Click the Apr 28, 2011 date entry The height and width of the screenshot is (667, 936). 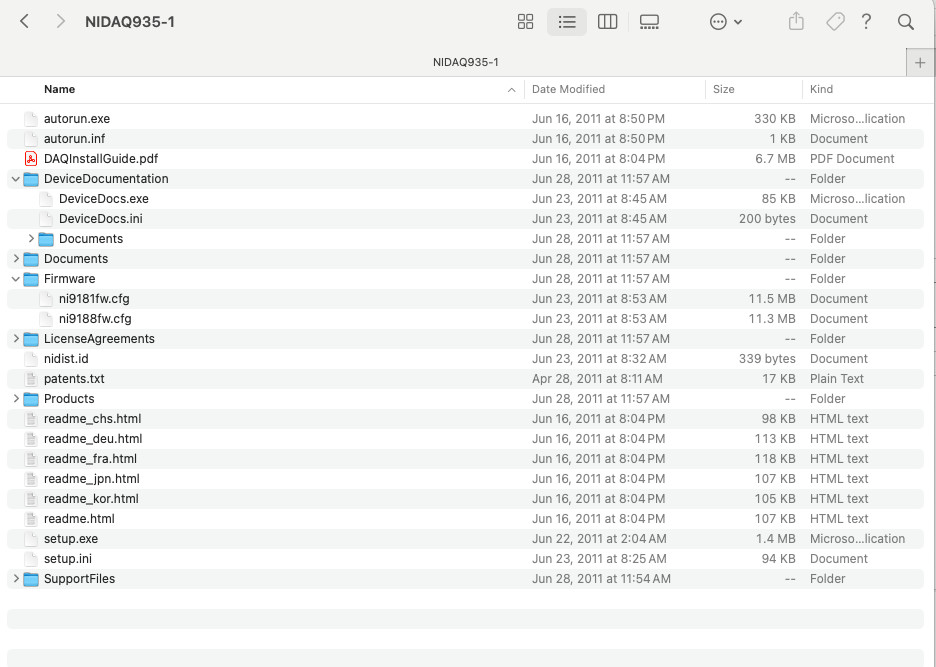[x=597, y=379]
